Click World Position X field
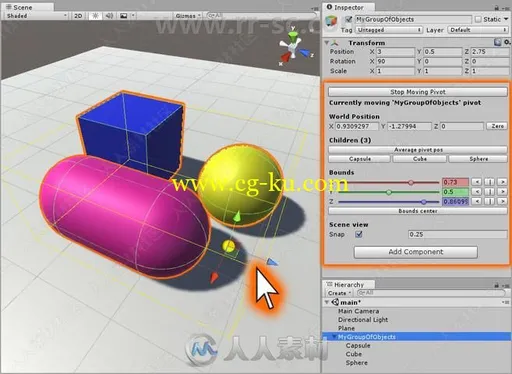 click(357, 126)
